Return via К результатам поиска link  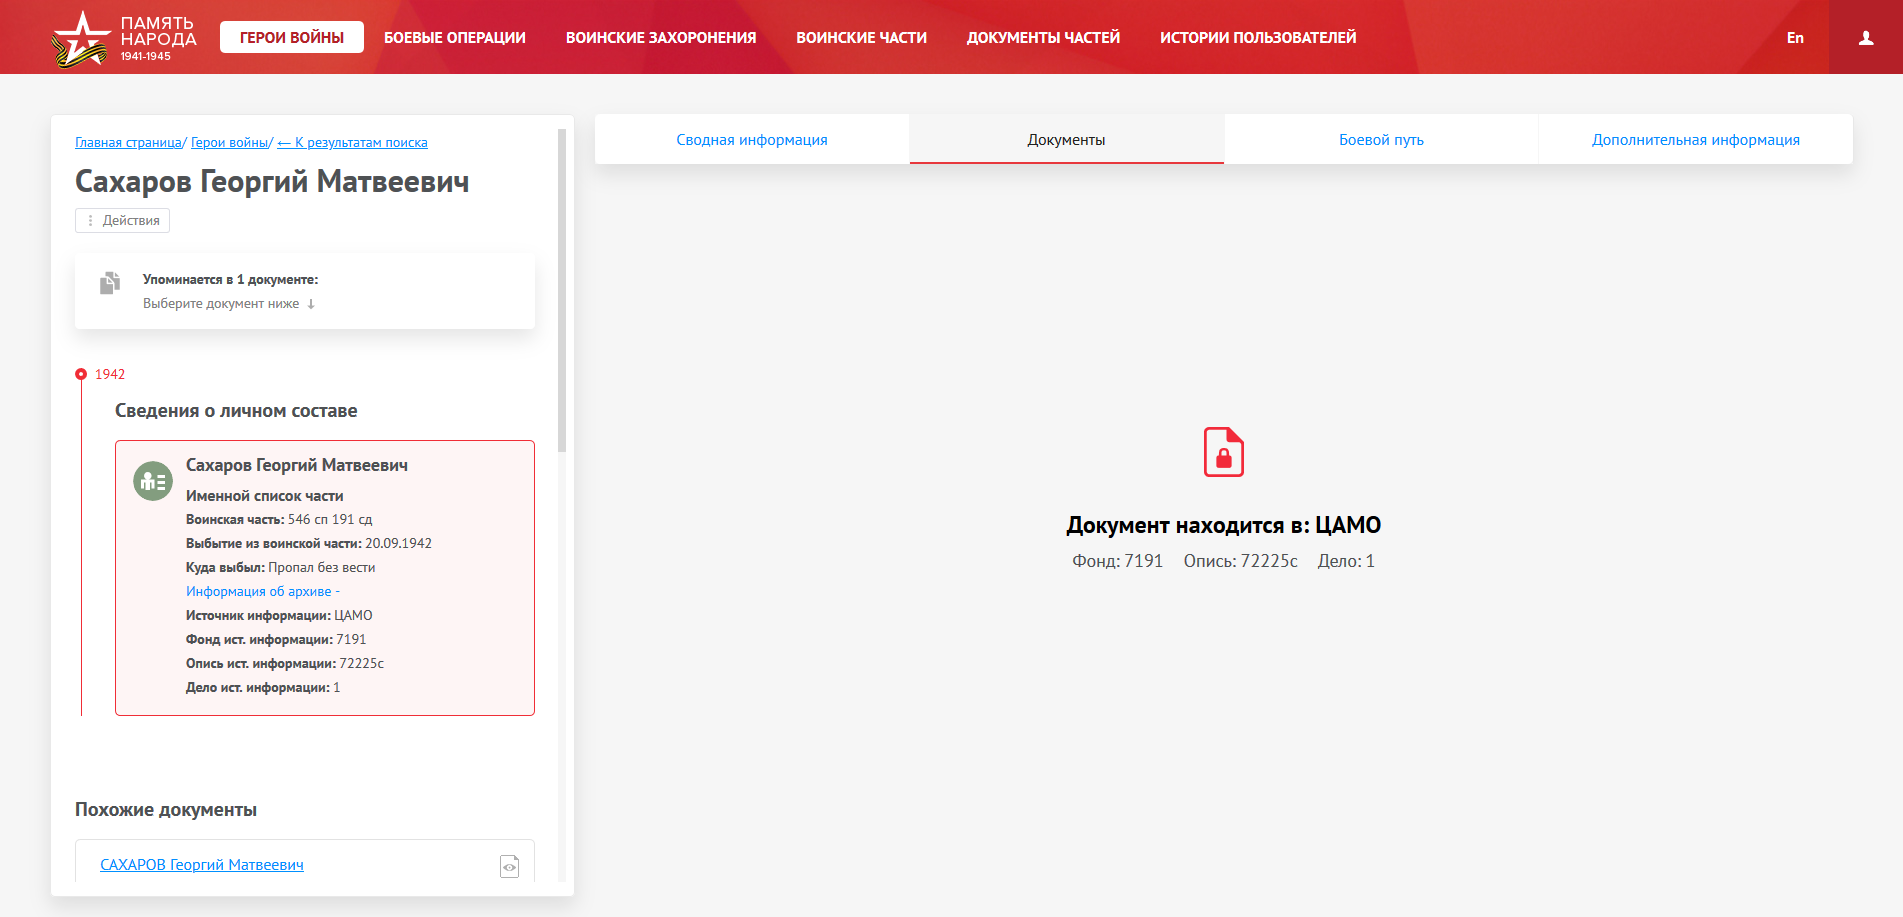click(353, 143)
